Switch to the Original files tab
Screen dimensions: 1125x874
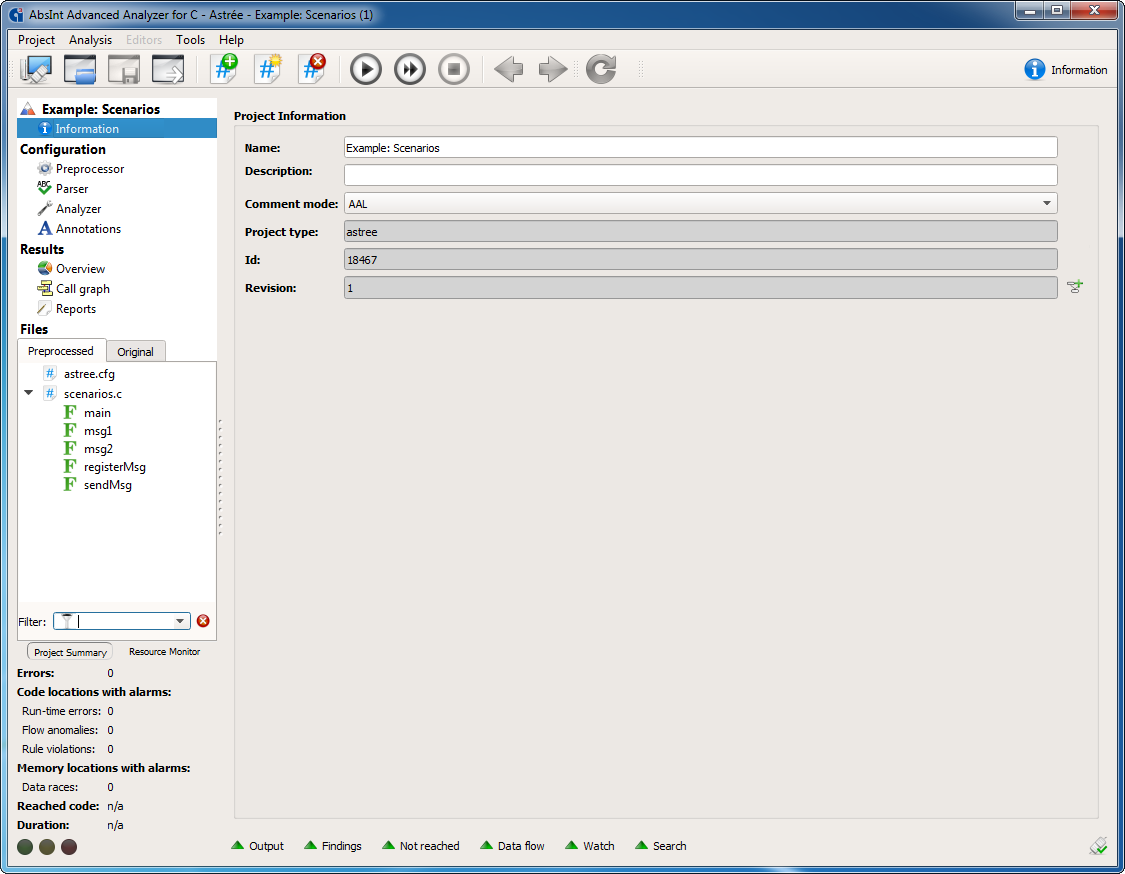[x=136, y=352]
